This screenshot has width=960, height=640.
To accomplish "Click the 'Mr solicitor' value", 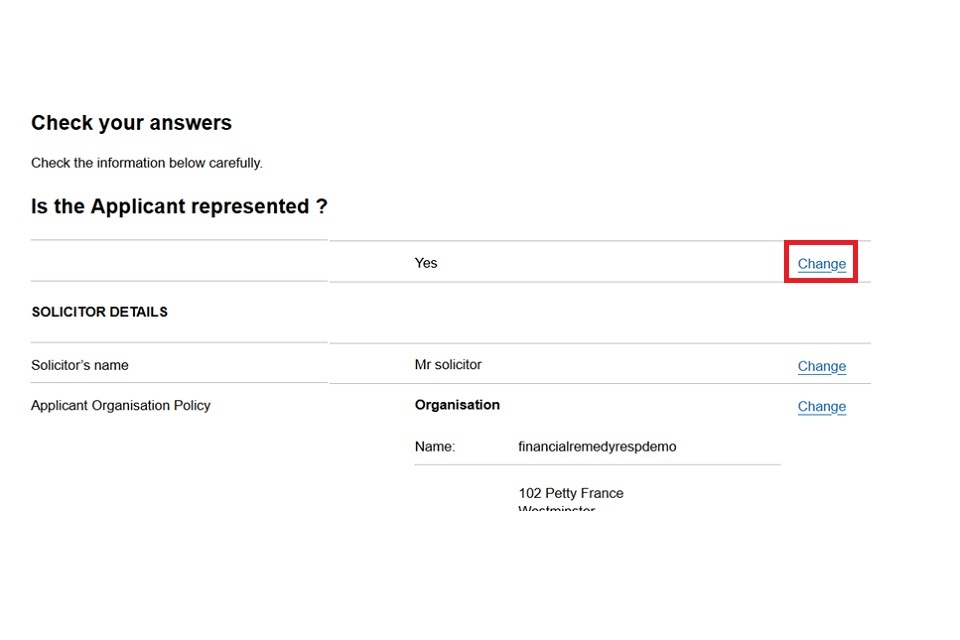I will 448,365.
